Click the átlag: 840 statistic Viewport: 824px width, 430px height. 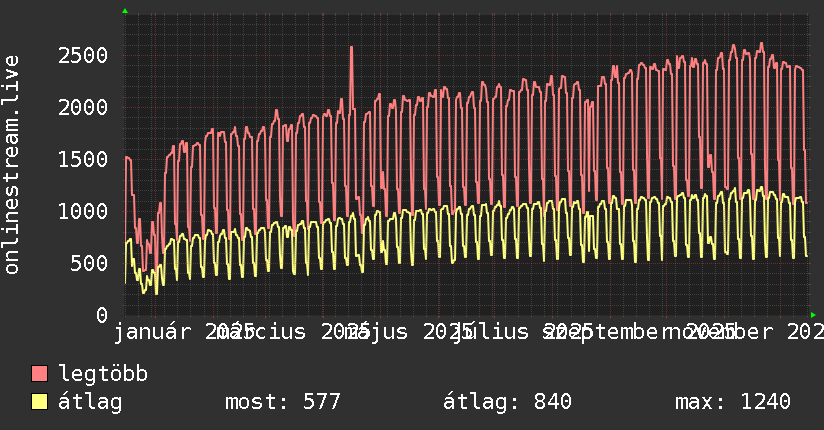pyautogui.click(x=507, y=402)
